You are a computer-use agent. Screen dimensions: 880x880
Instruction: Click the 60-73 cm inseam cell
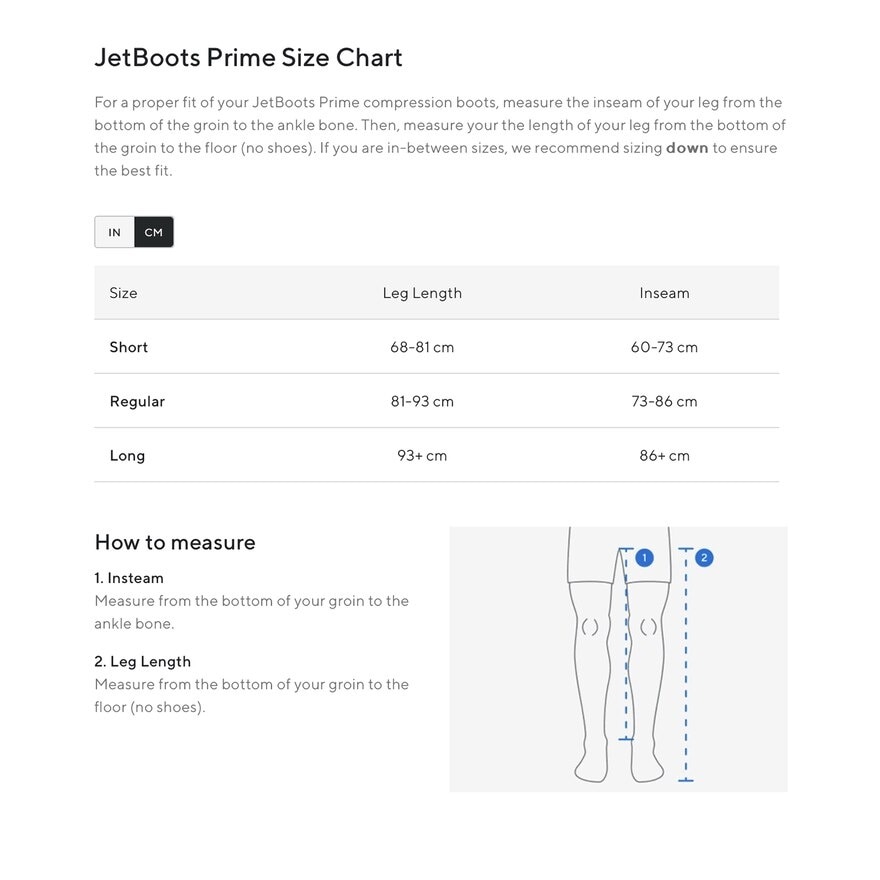click(664, 347)
